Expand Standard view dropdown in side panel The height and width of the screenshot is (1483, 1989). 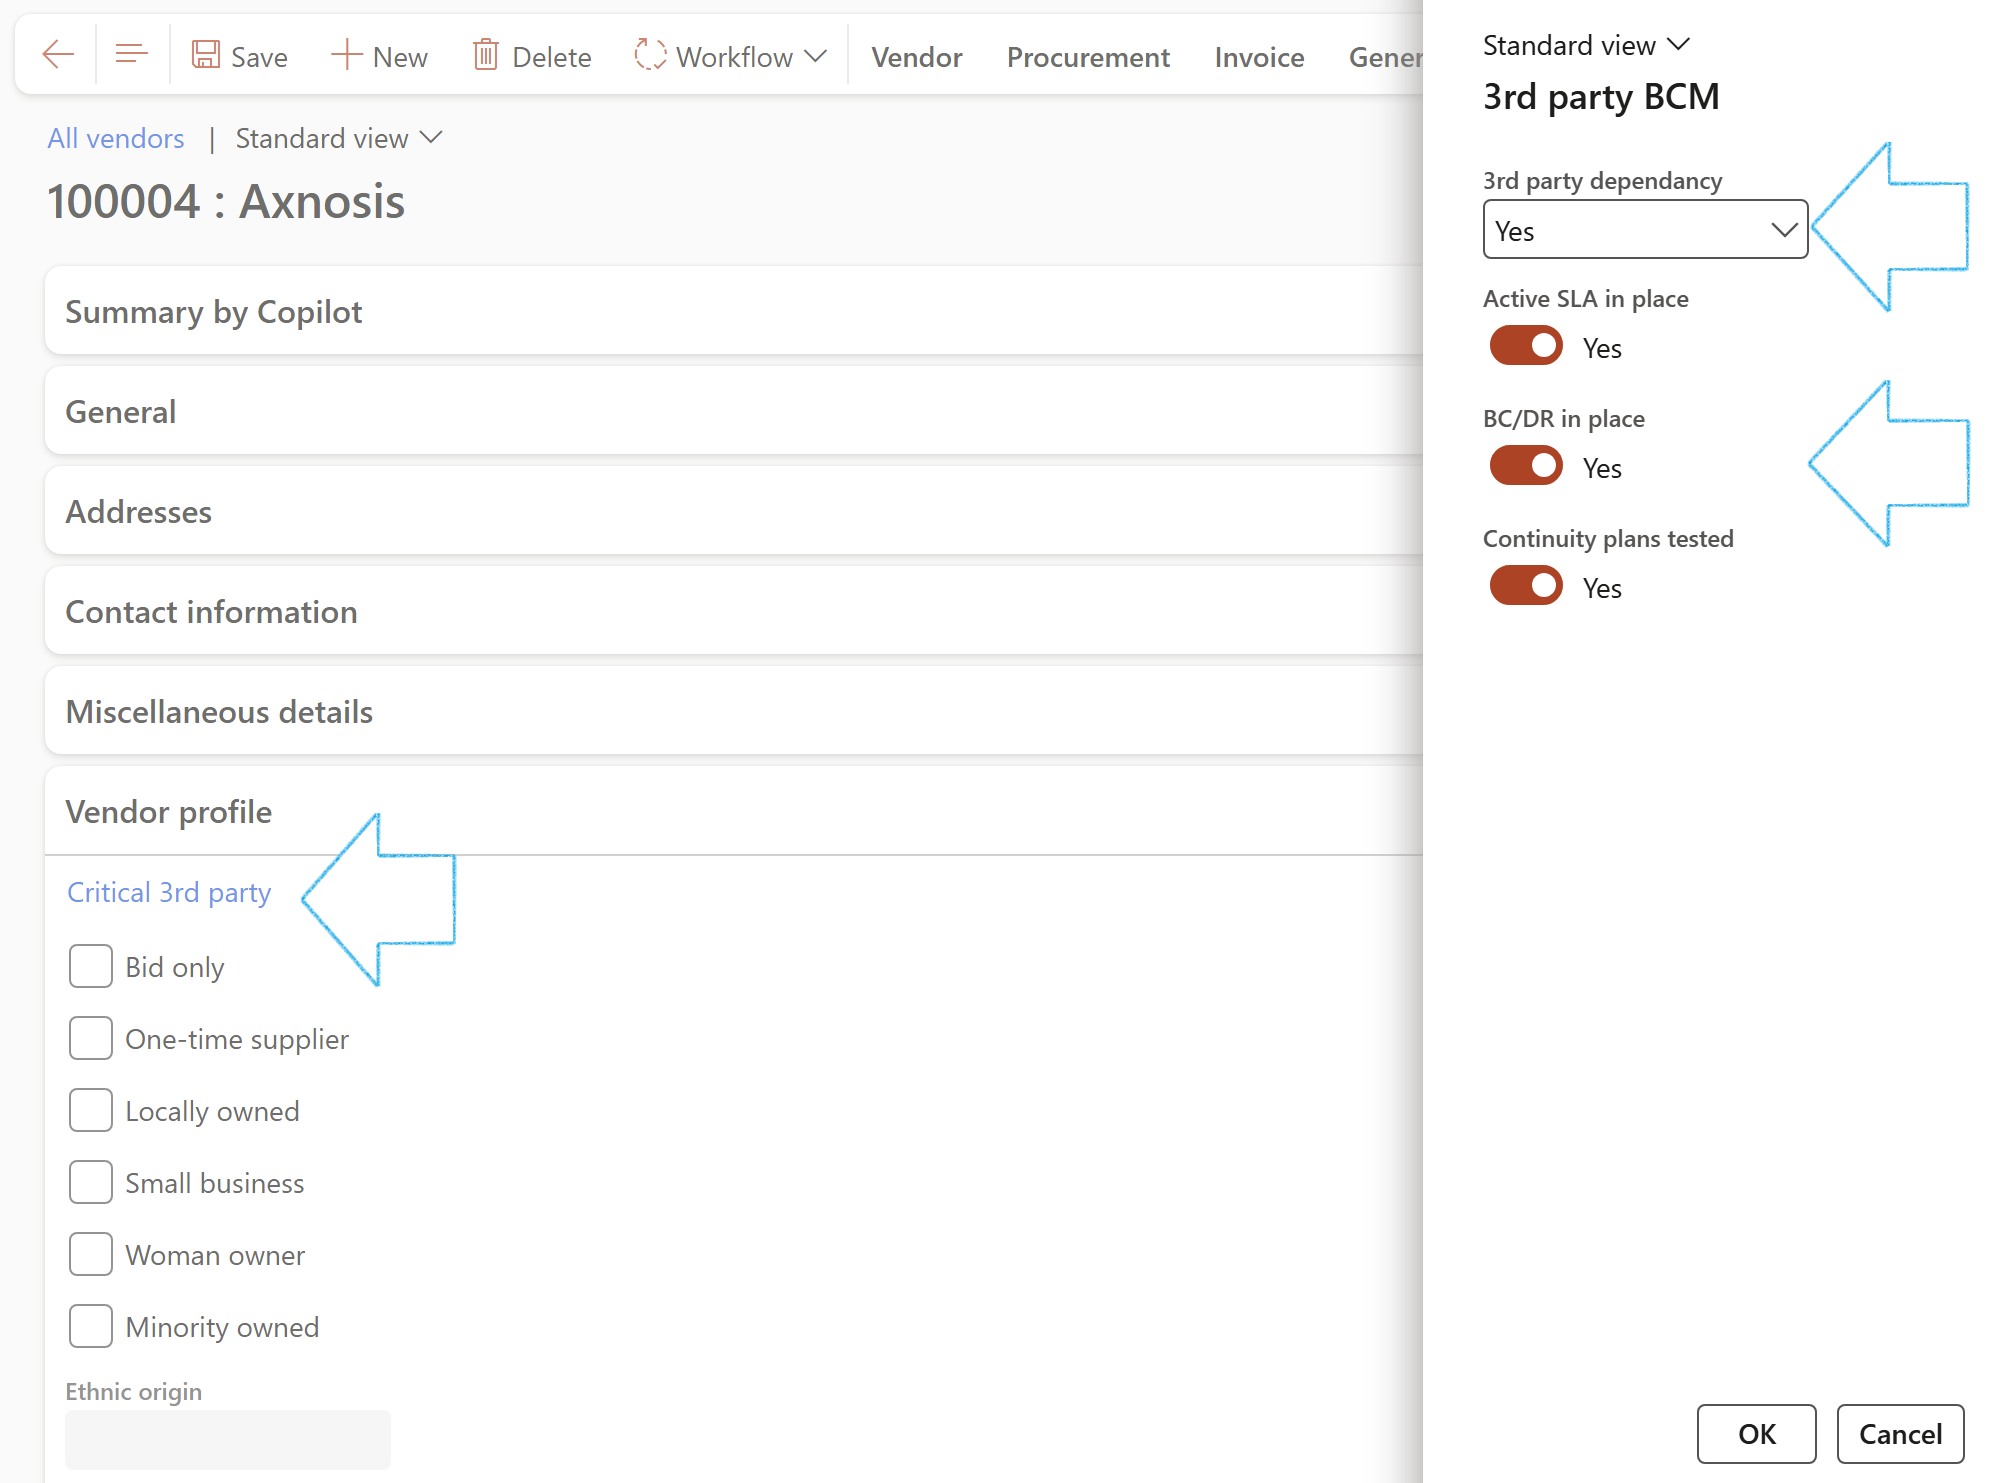coord(1585,46)
